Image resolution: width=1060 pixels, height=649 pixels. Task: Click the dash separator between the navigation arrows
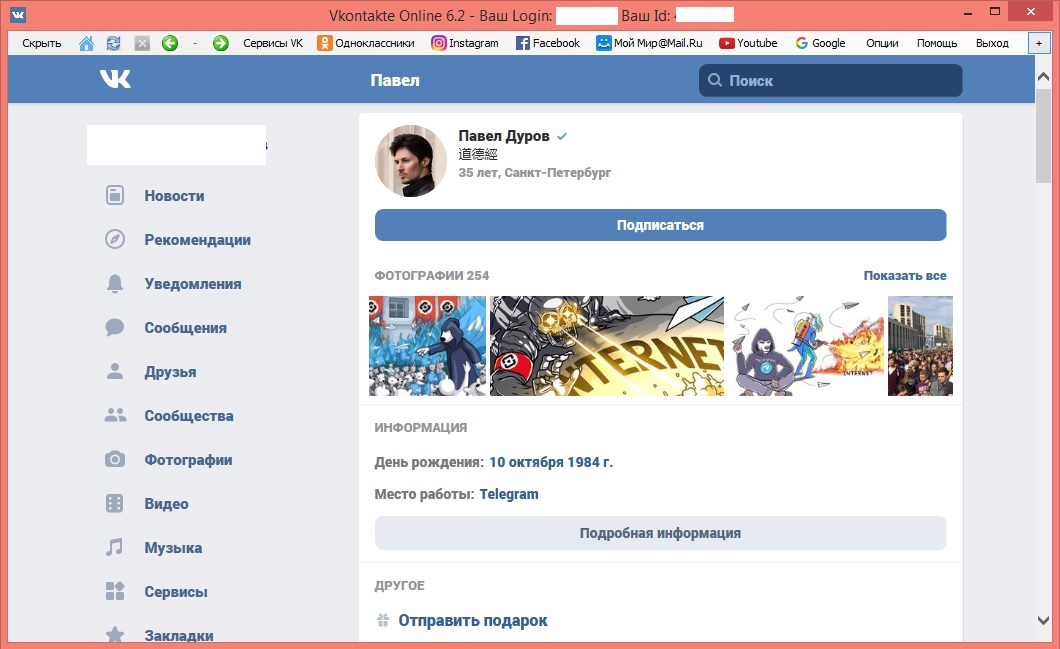(195, 43)
